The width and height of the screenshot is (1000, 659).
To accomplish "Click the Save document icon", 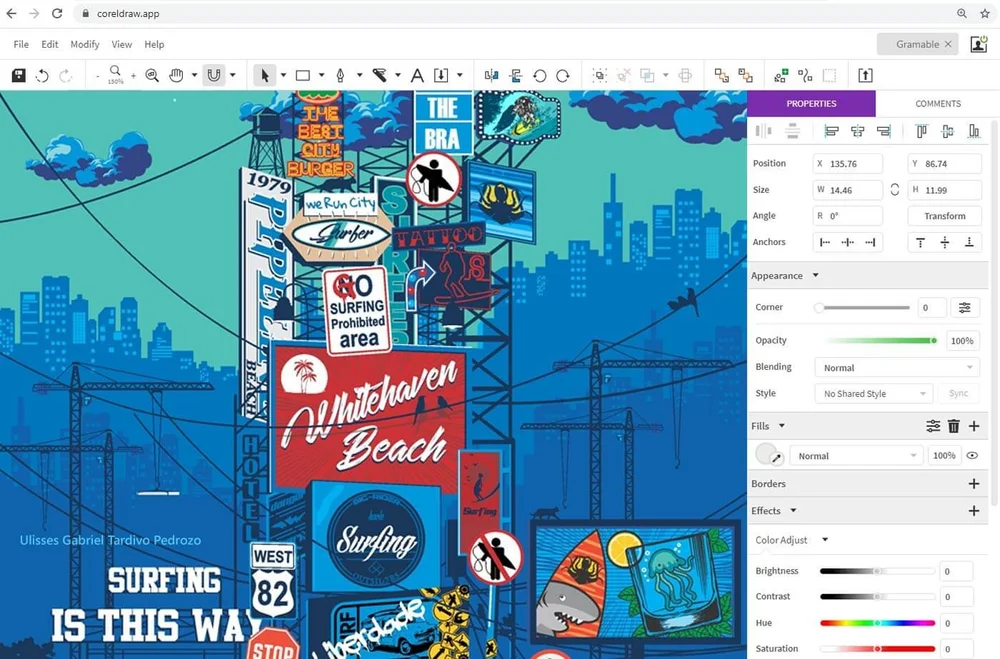I will coord(18,74).
